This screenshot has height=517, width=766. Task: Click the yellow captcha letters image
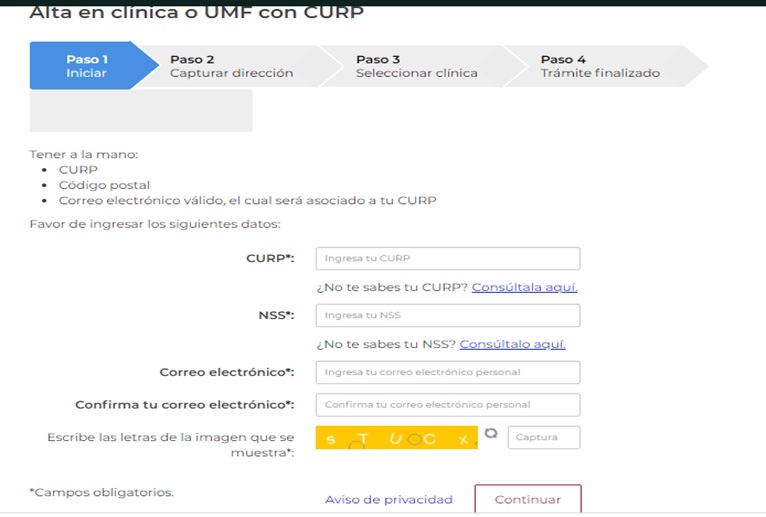click(397, 438)
